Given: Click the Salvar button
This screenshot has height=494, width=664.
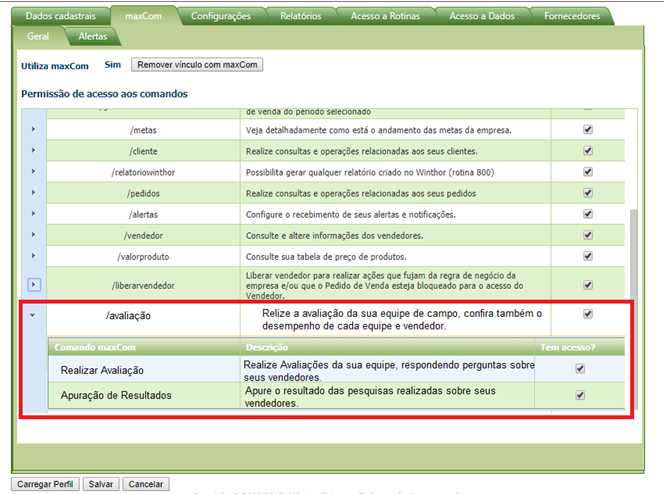Looking at the screenshot, I should coord(101,484).
